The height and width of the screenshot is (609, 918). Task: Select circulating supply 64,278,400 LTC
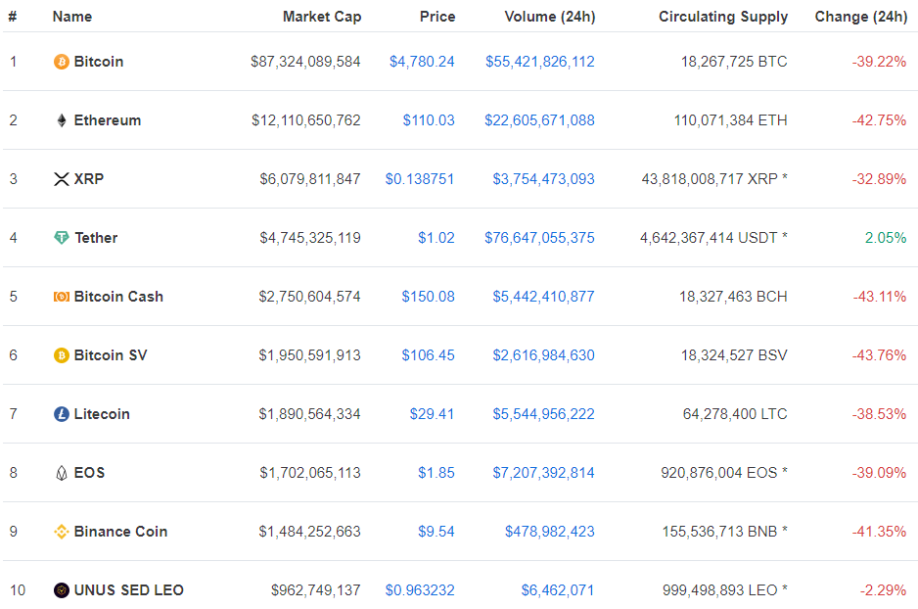click(x=735, y=413)
